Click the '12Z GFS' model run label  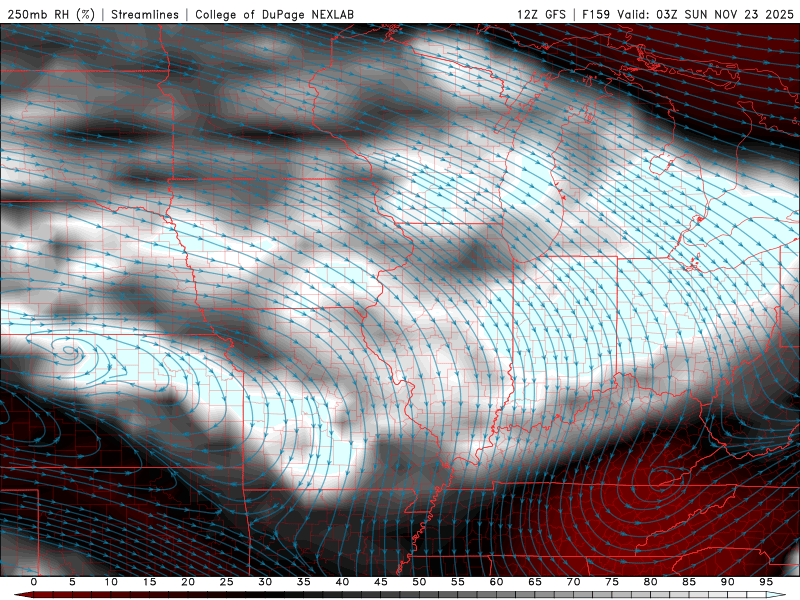[x=541, y=14]
